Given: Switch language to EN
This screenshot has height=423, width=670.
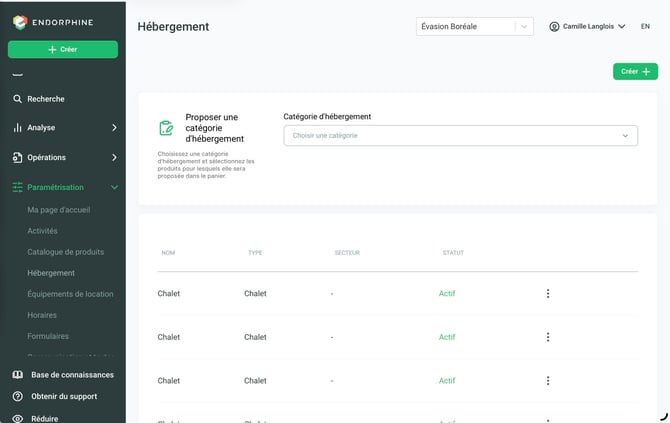Looking at the screenshot, I should [x=645, y=26].
